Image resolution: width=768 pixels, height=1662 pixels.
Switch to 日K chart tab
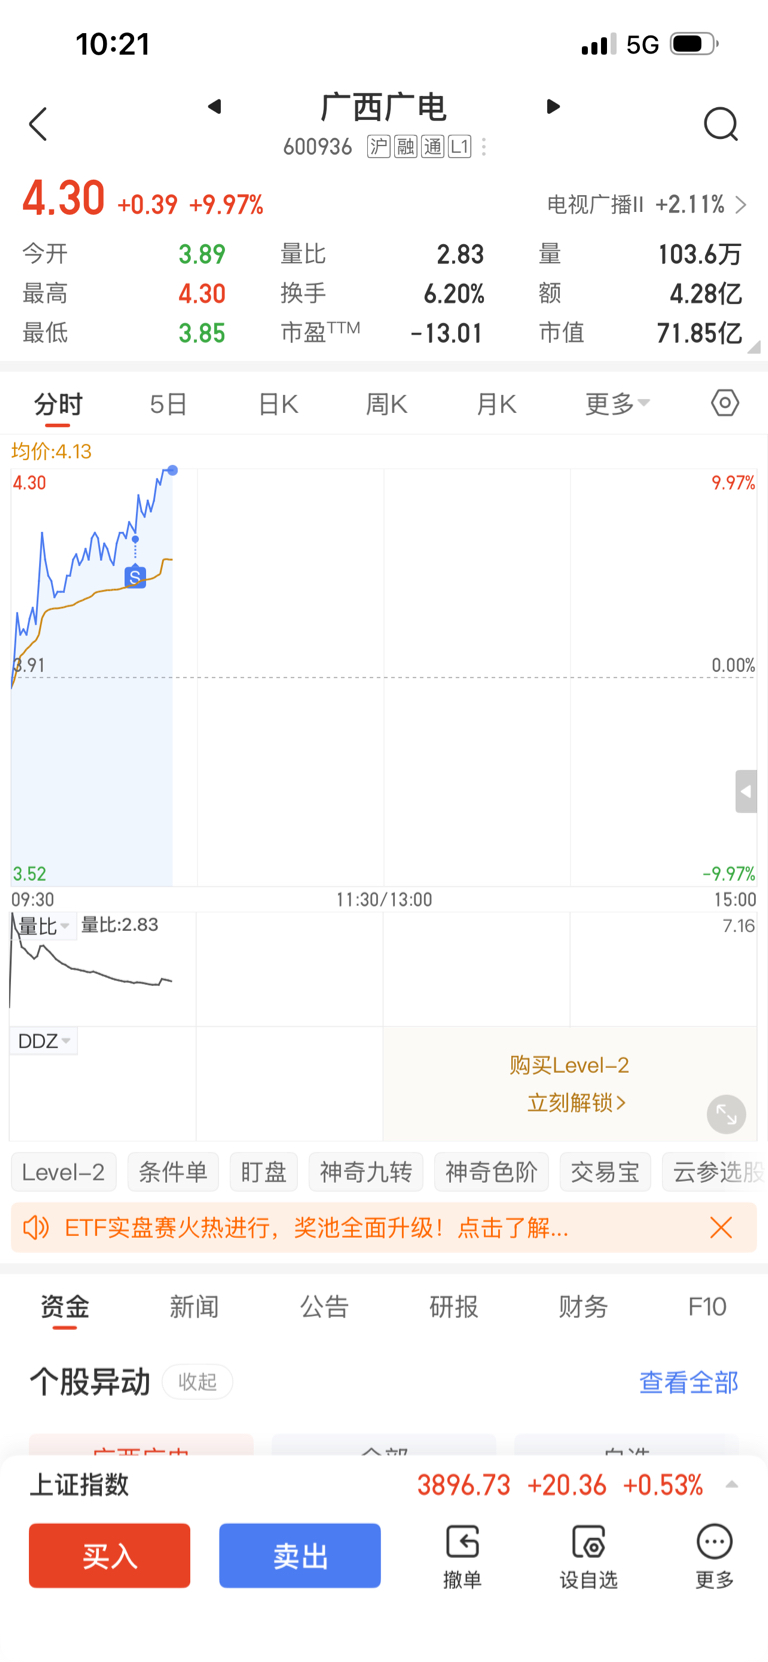click(x=278, y=404)
